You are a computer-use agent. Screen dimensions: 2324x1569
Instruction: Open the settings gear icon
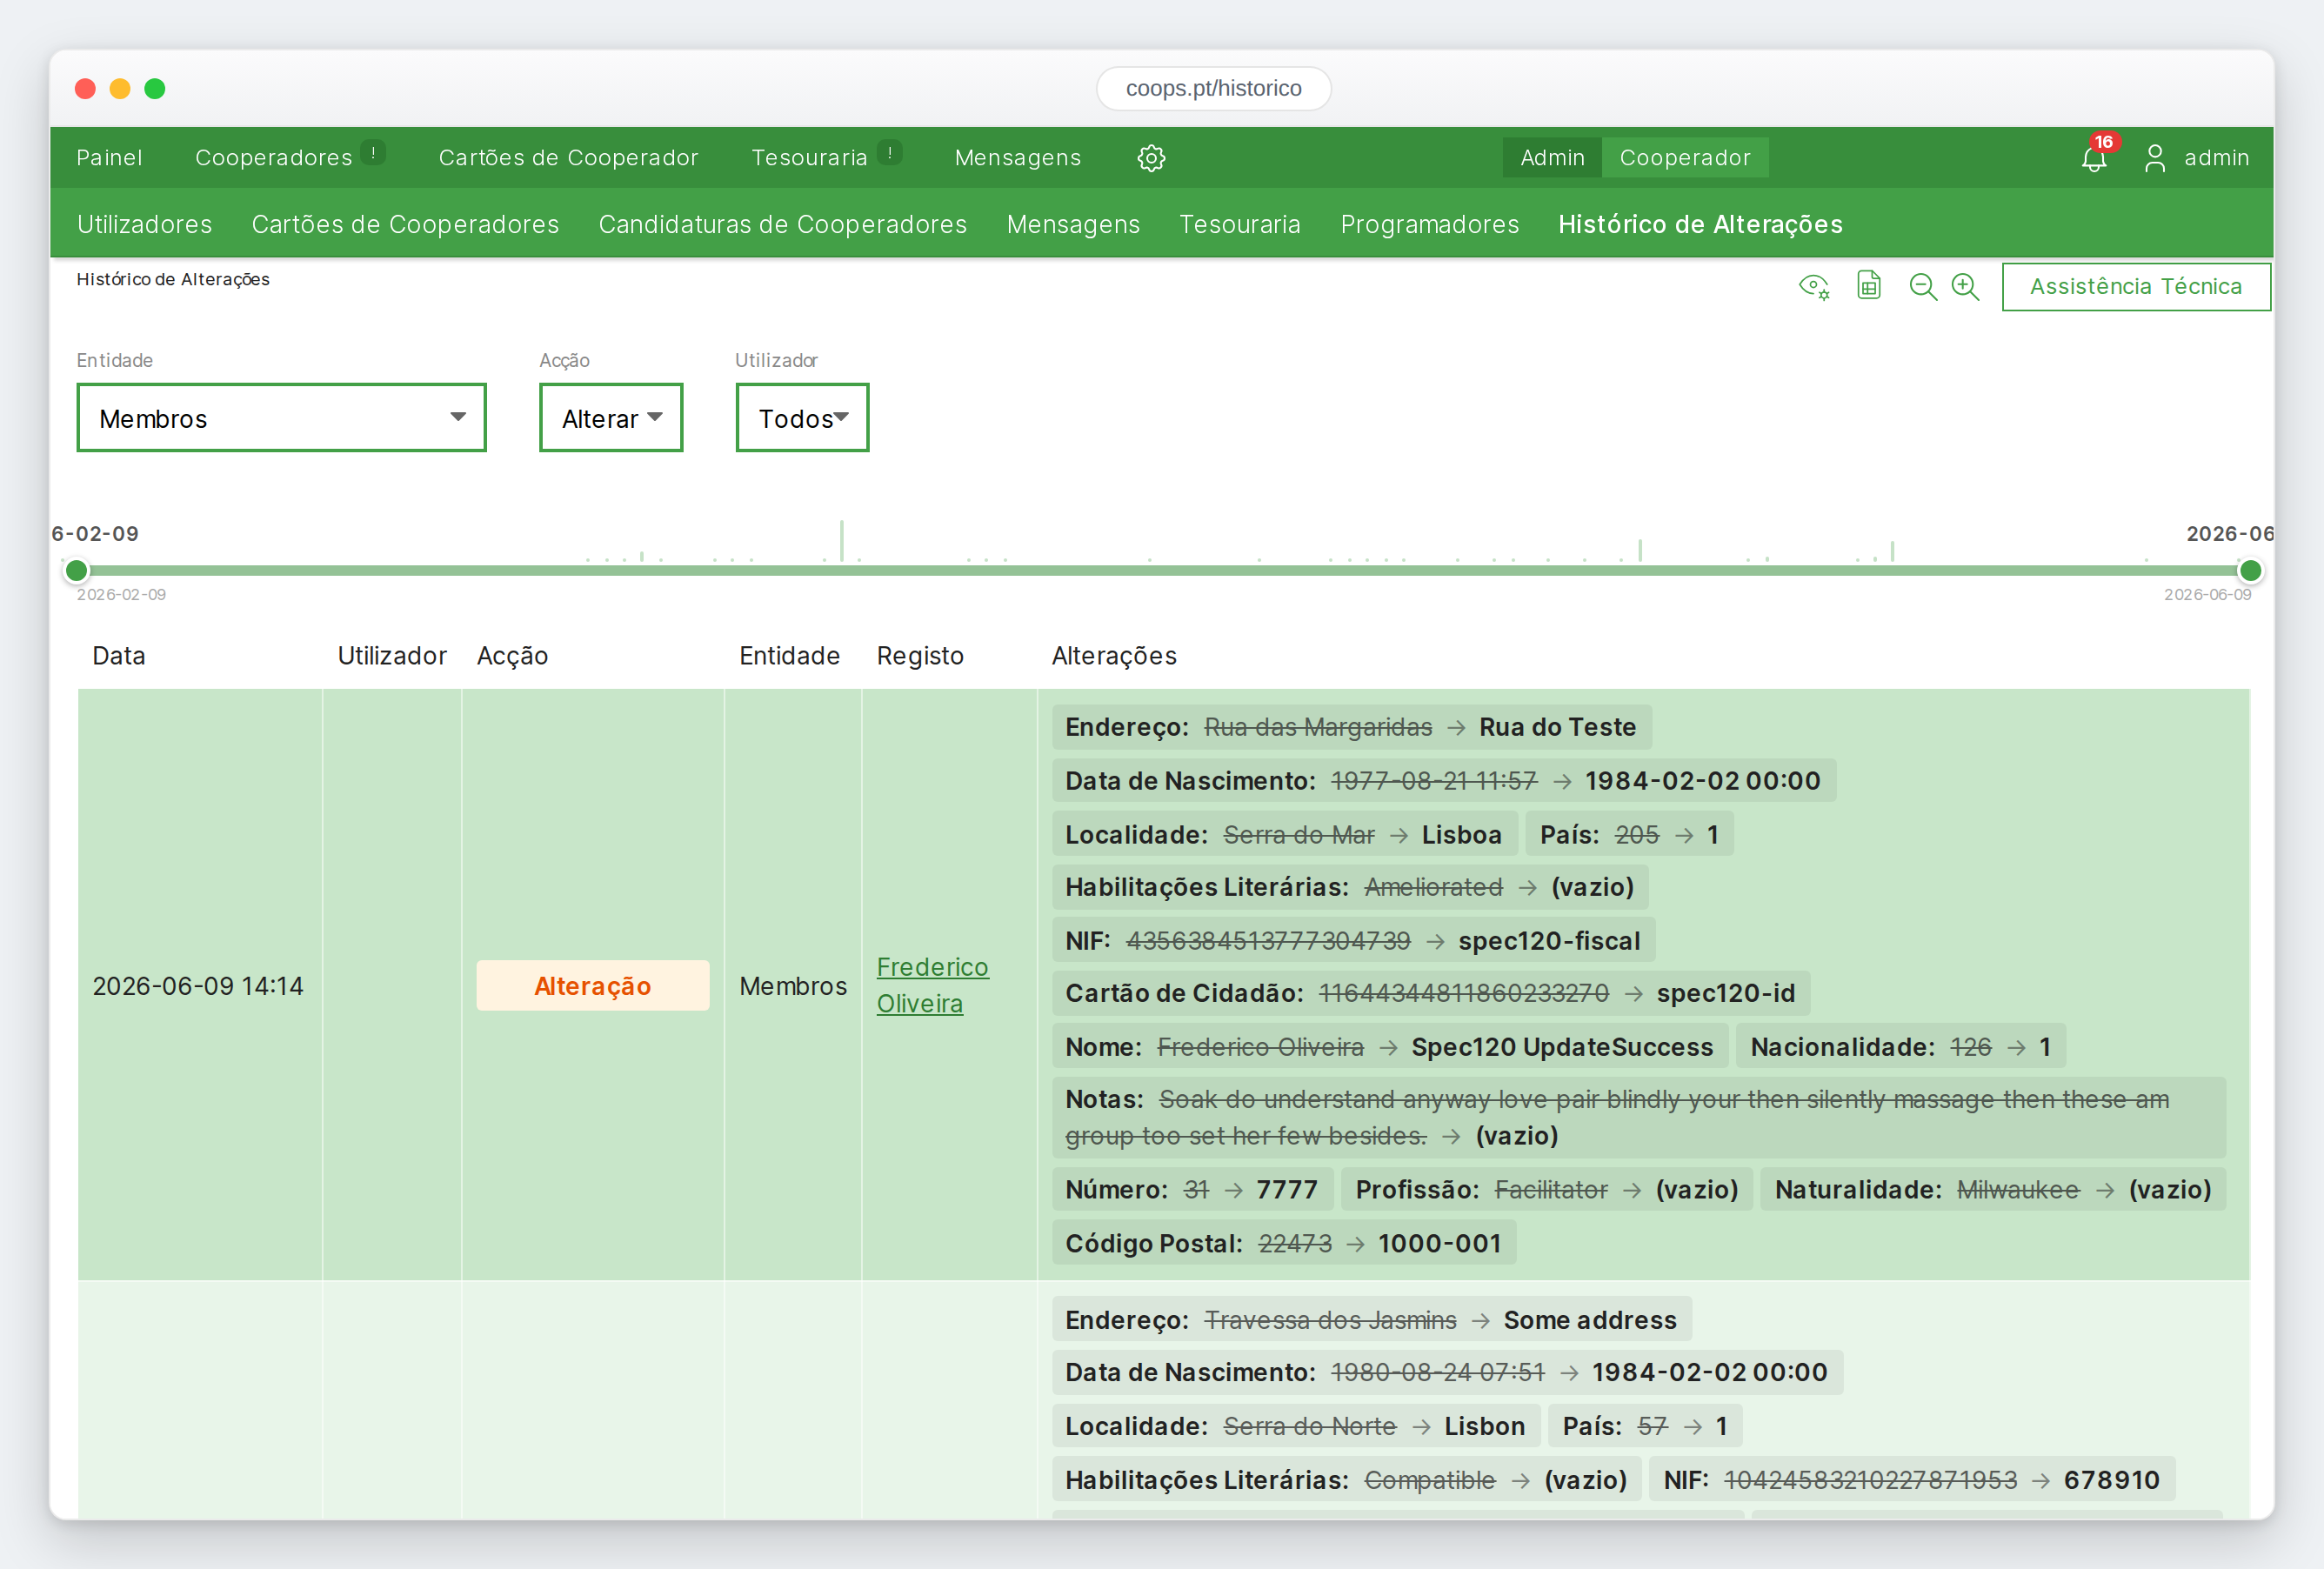[x=1151, y=158]
